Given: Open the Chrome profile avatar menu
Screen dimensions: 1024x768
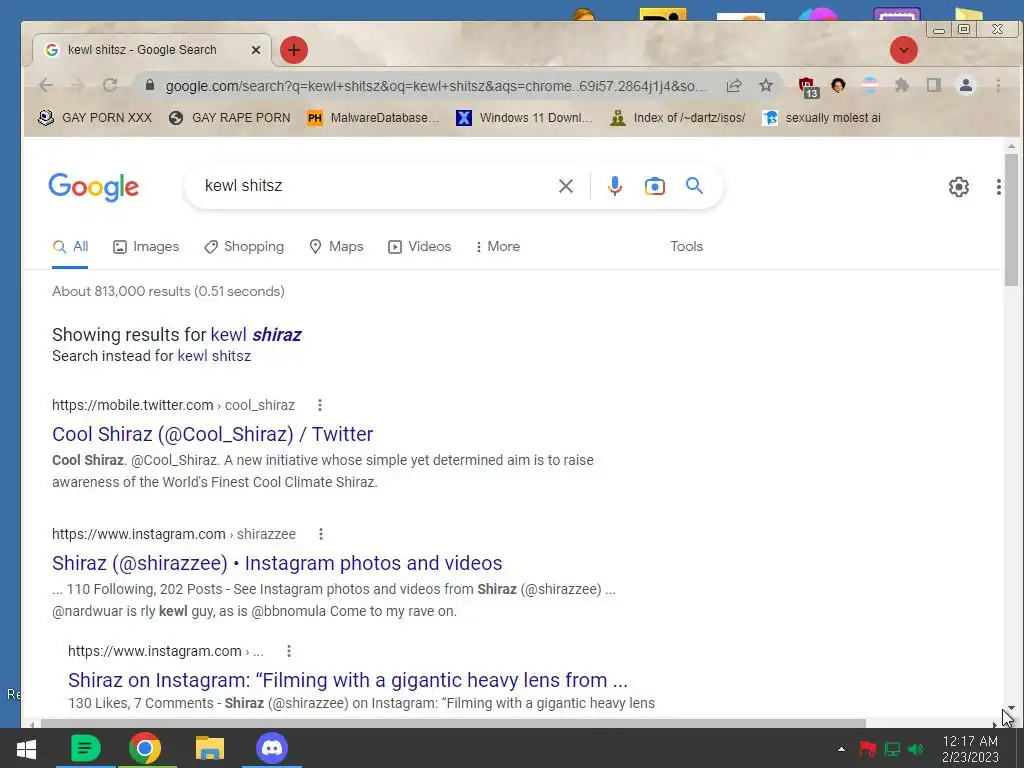Looking at the screenshot, I should click(x=966, y=85).
